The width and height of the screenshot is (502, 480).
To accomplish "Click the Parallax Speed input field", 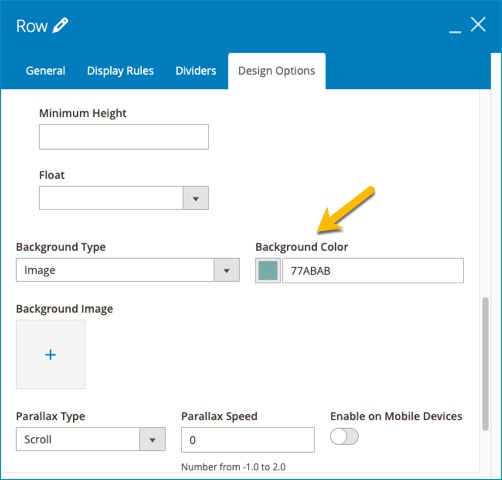I will 248,440.
